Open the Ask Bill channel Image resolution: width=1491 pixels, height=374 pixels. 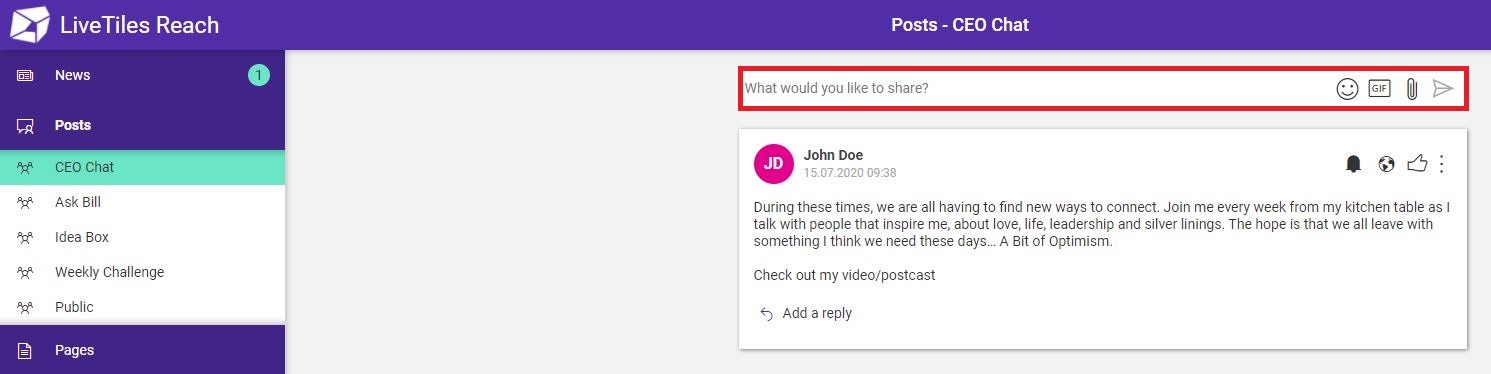tap(142, 202)
